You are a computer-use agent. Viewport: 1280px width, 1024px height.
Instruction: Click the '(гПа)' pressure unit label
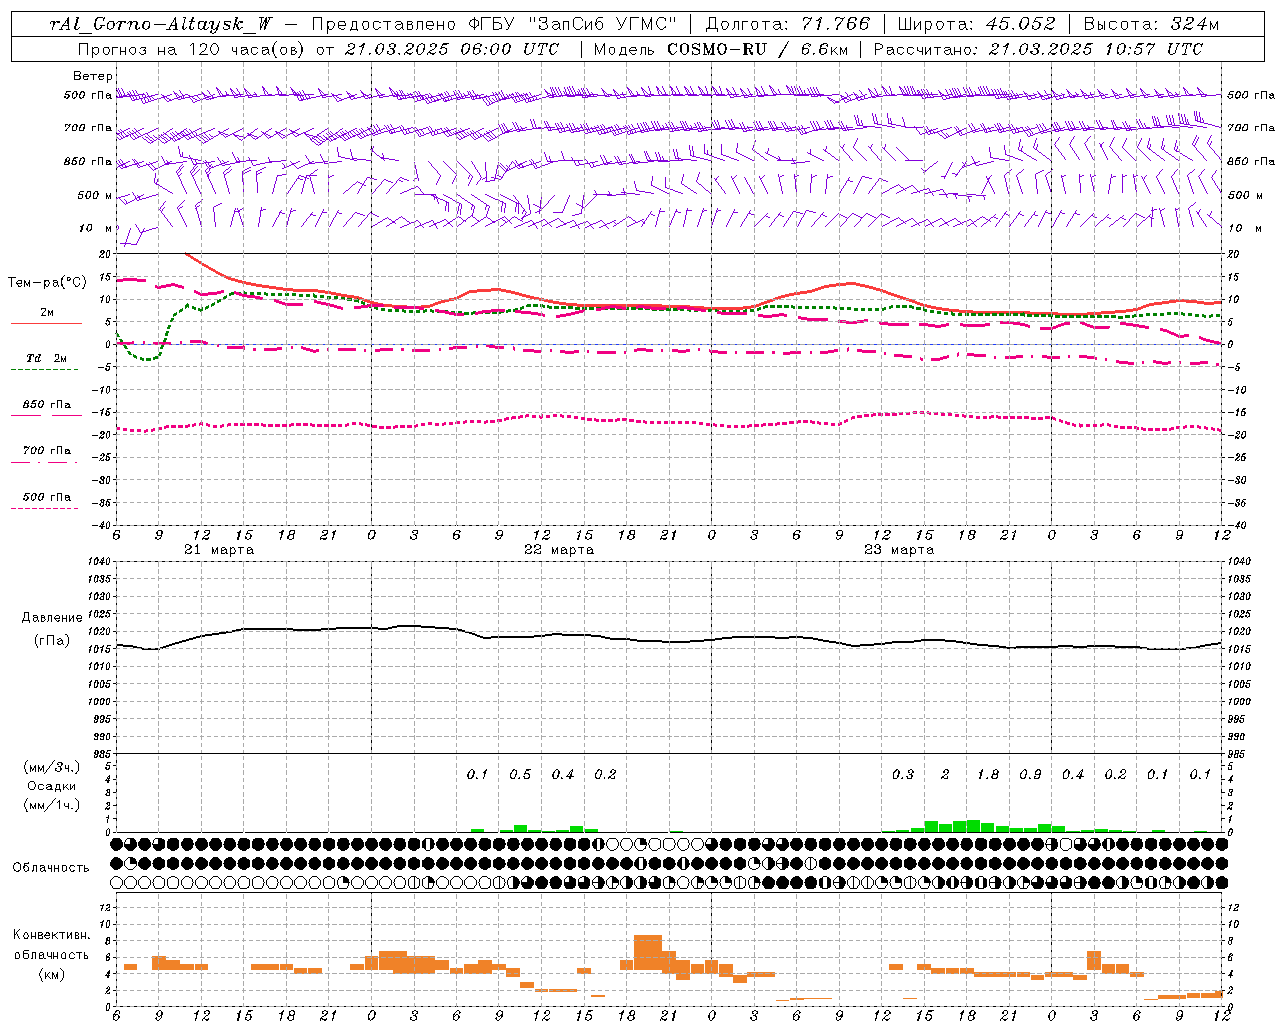click(x=52, y=641)
